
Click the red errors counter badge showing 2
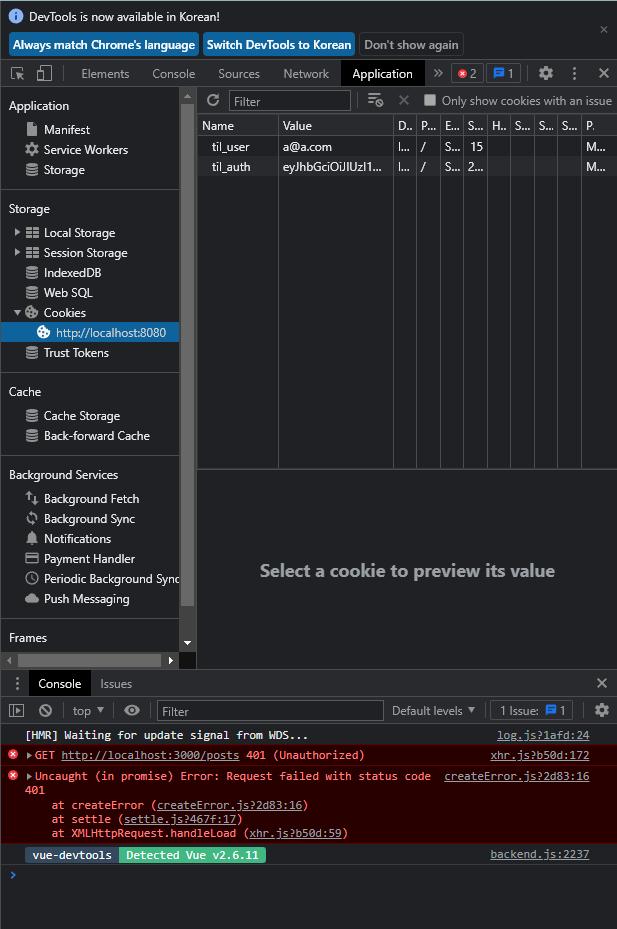(x=467, y=73)
